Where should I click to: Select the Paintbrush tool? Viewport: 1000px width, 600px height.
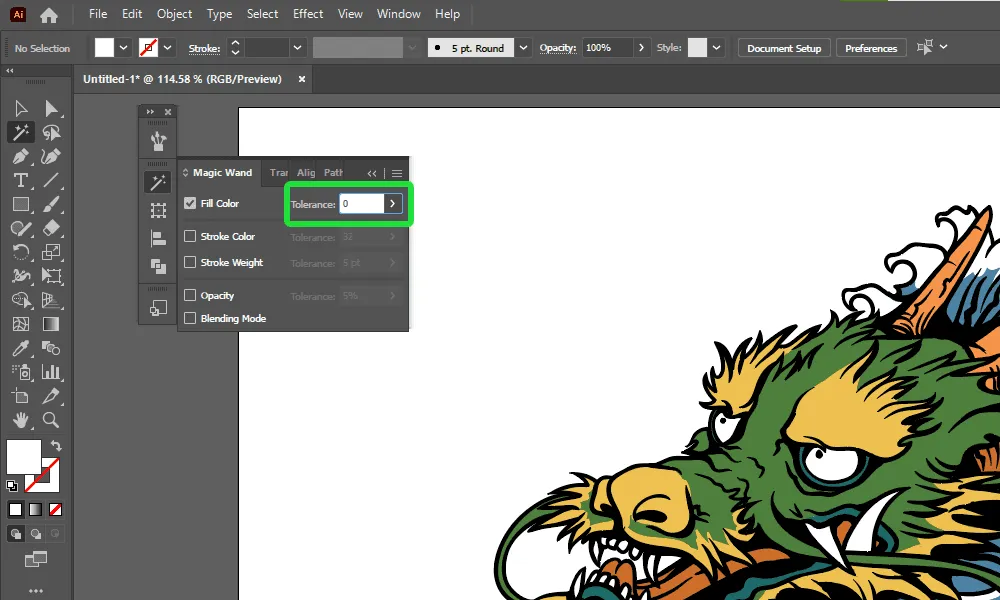(51, 205)
